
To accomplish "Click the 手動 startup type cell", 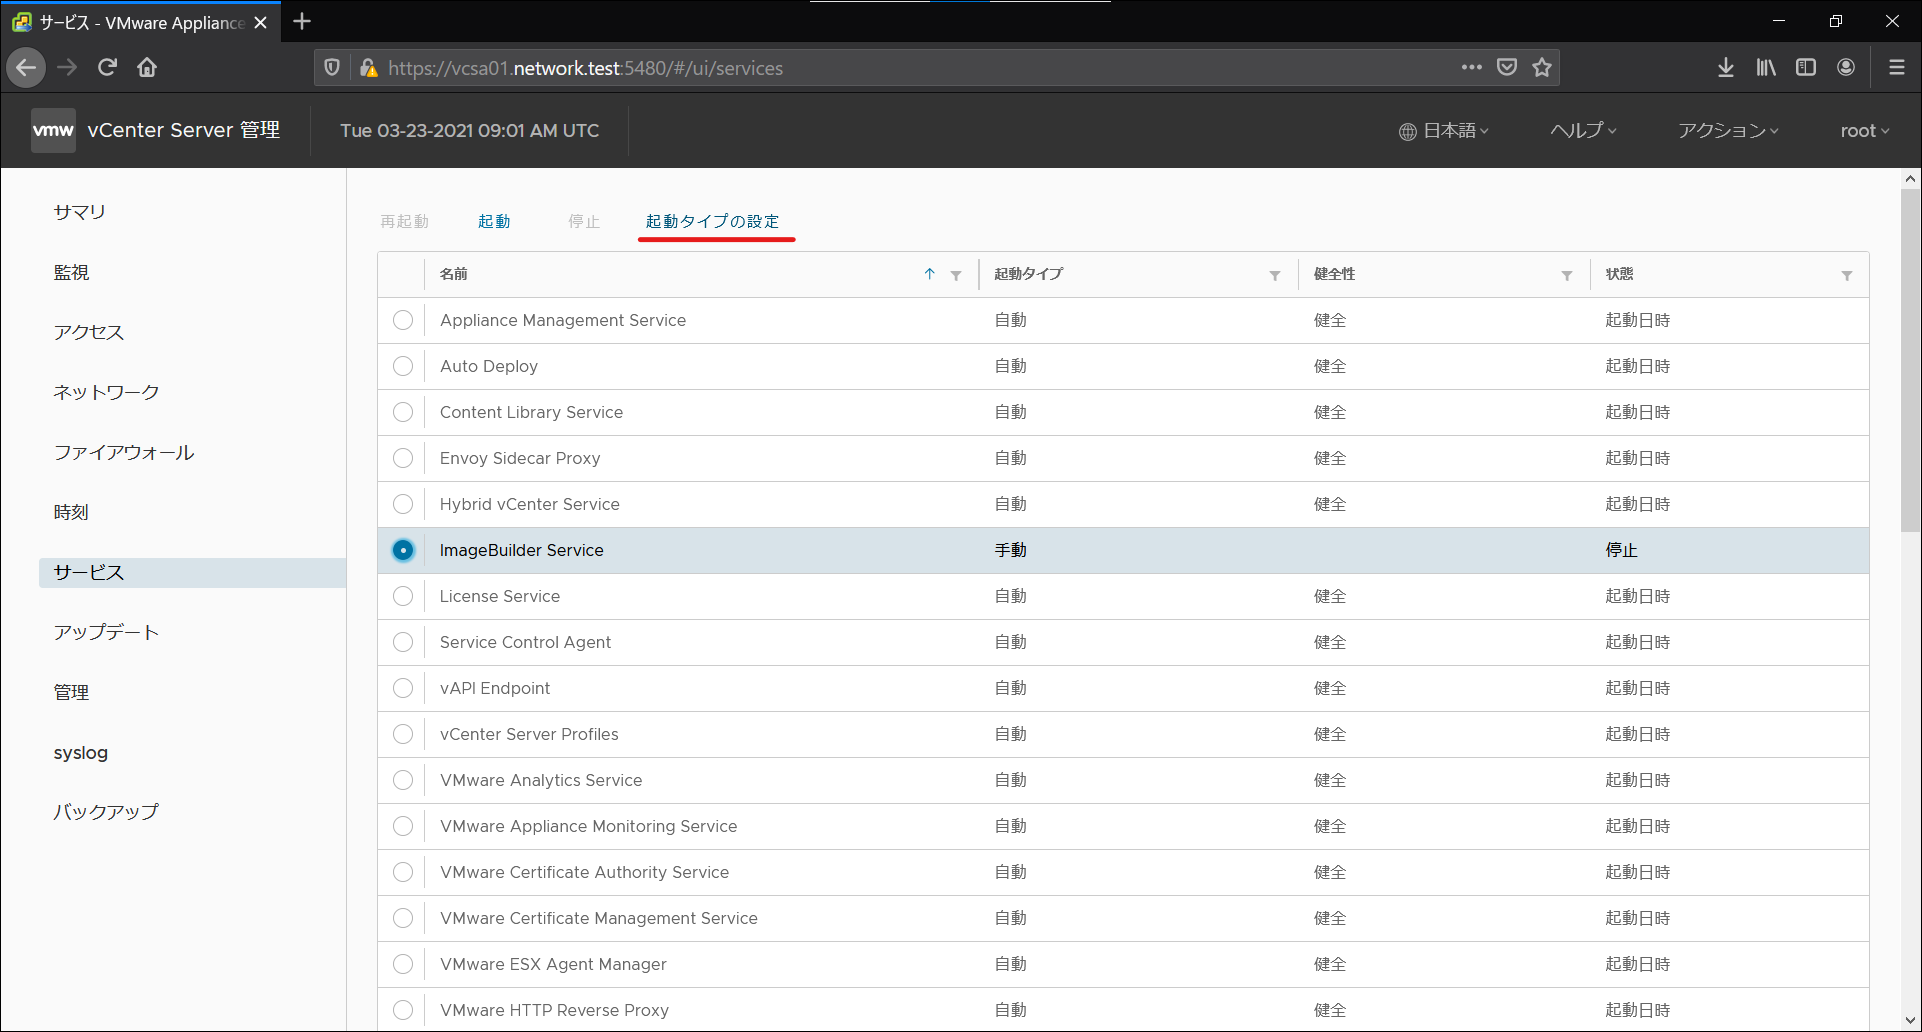I will tap(1011, 550).
